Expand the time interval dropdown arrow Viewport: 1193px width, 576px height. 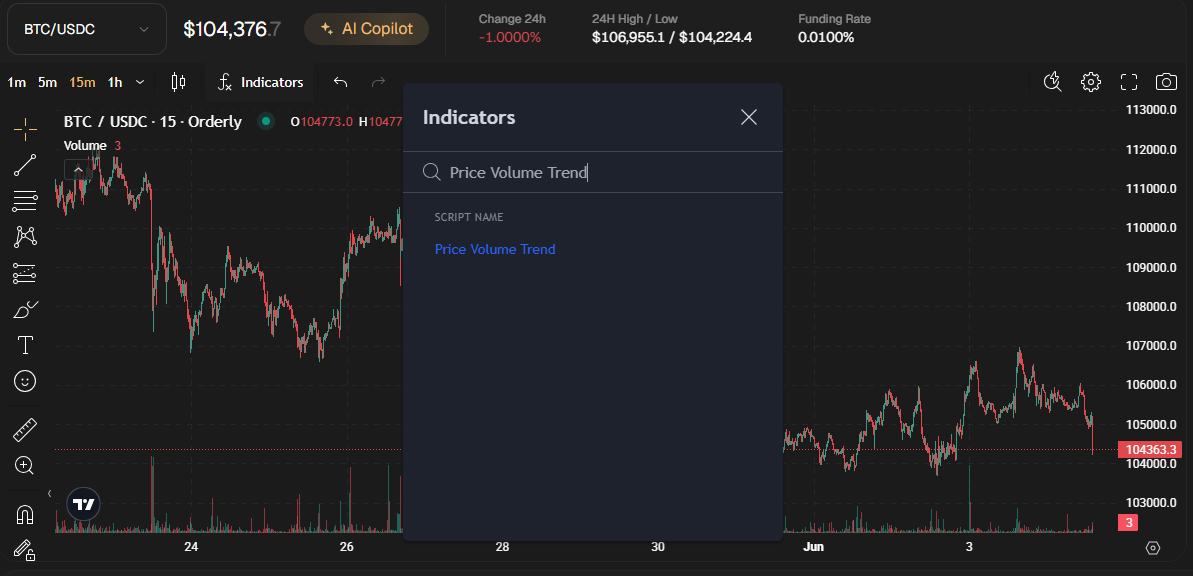140,82
